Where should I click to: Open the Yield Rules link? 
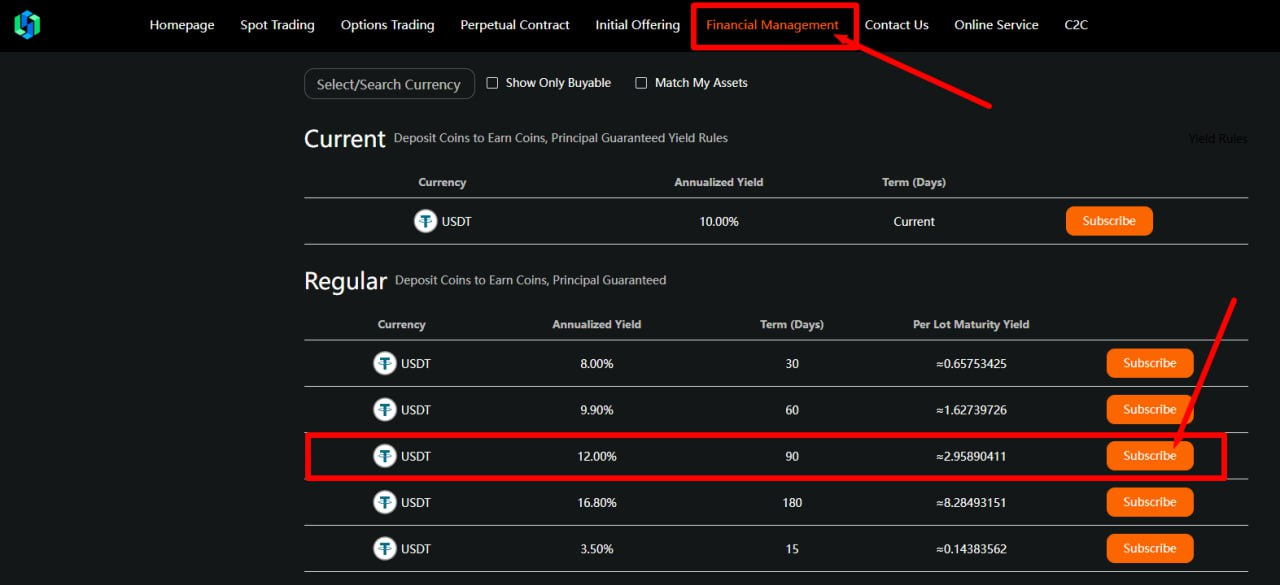(1218, 139)
